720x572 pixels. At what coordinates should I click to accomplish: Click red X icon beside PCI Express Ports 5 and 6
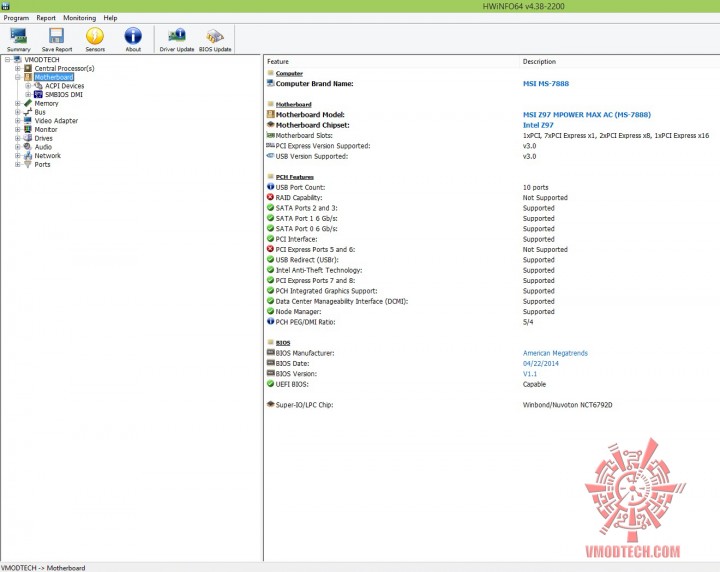270,249
